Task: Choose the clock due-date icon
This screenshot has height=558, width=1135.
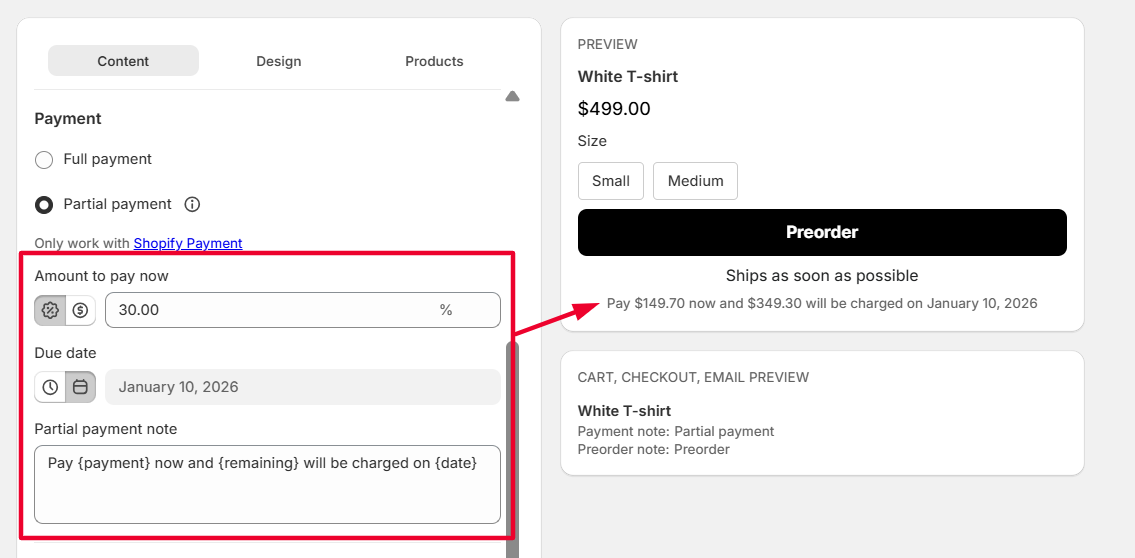Action: coord(50,387)
